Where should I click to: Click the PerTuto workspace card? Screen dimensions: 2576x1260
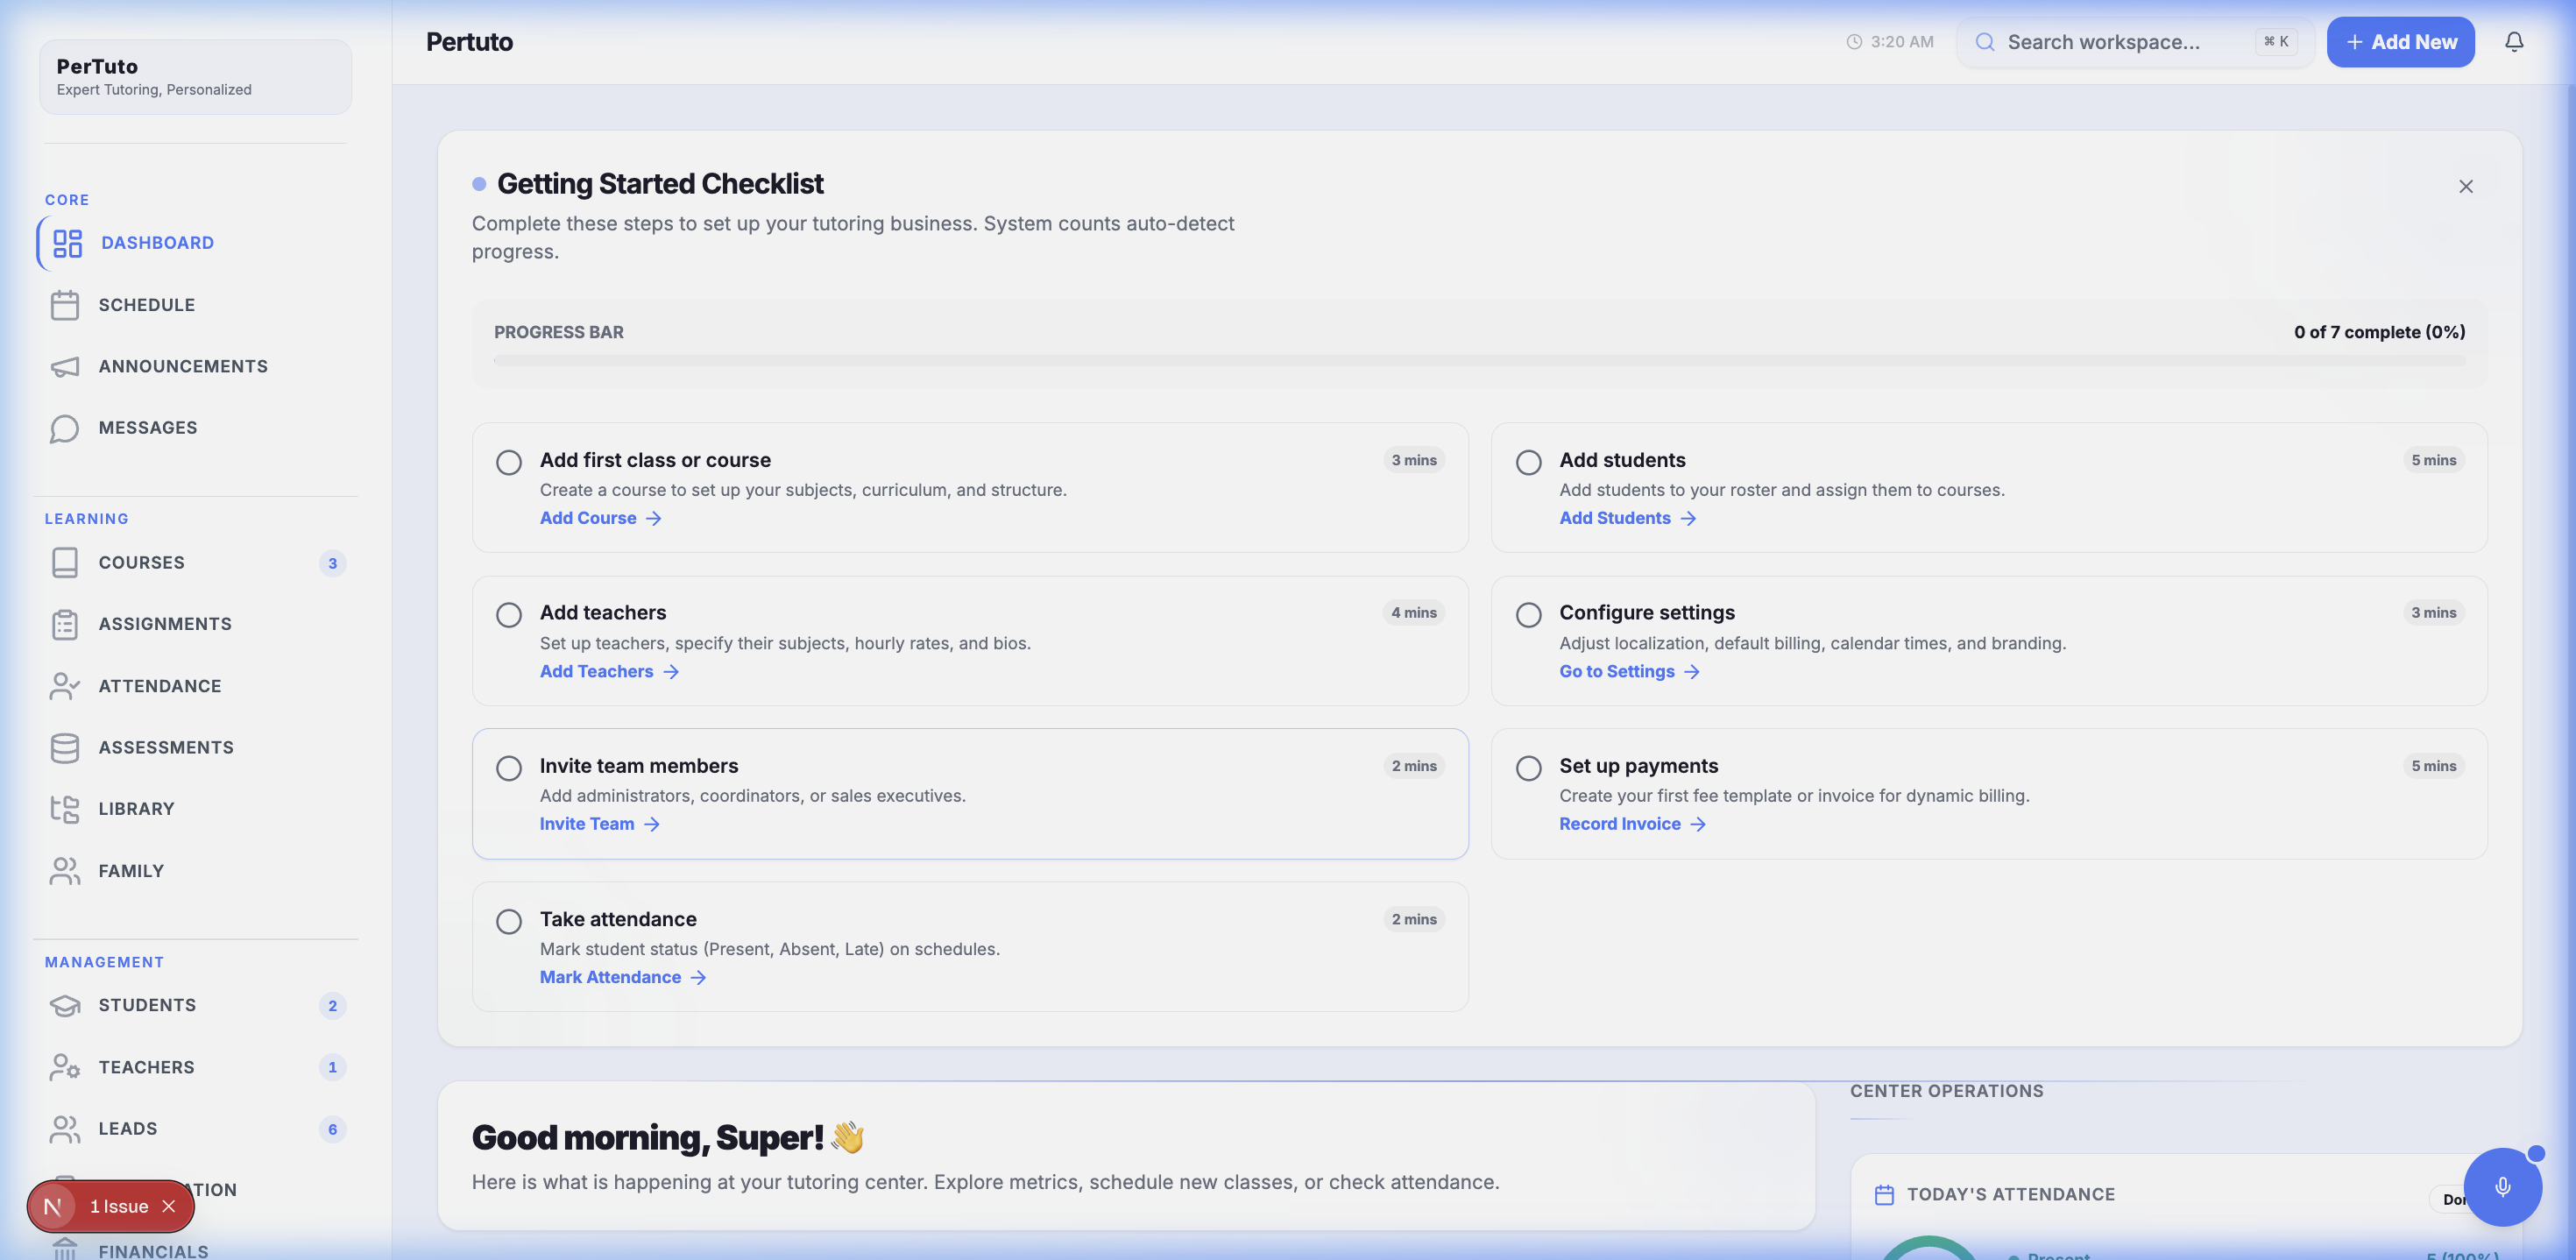click(195, 77)
